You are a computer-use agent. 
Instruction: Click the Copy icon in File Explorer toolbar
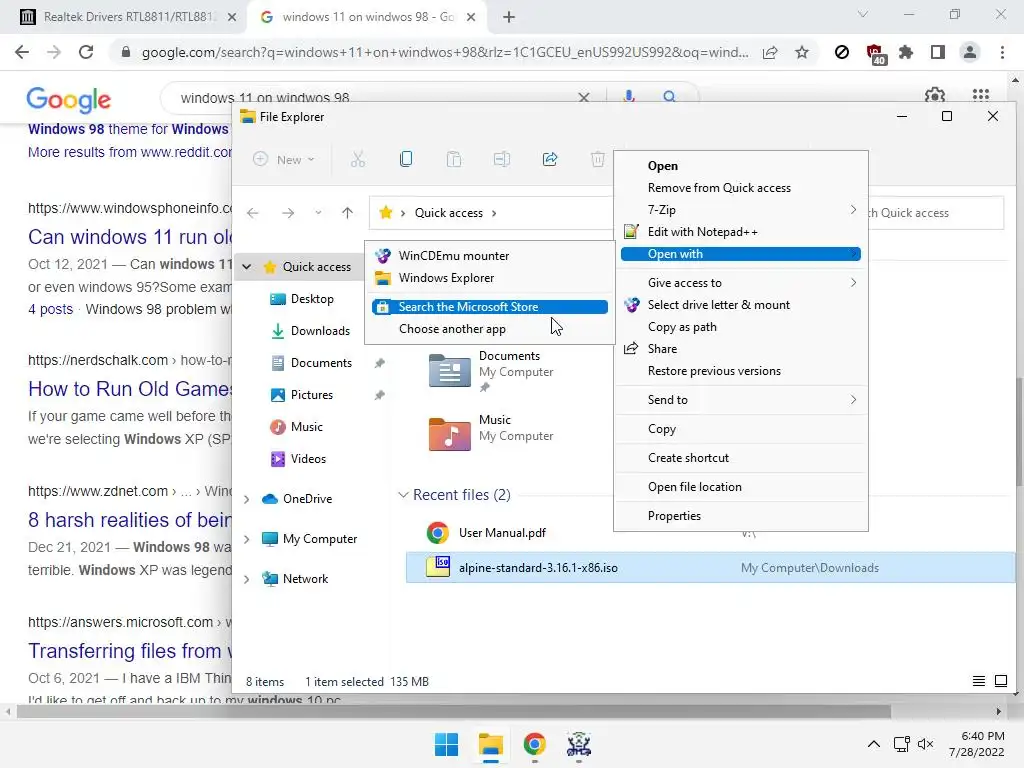coord(406,159)
